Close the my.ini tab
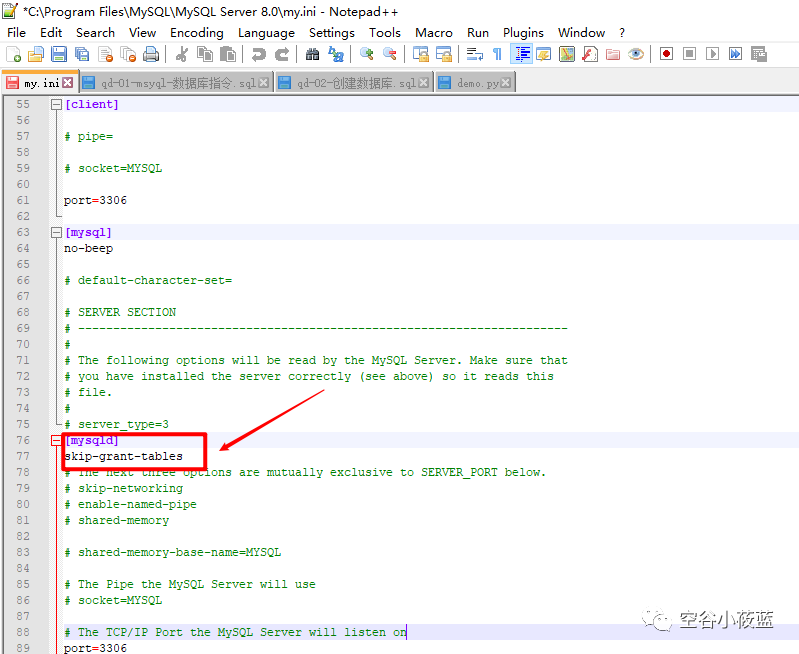799x654 pixels. [x=68, y=83]
